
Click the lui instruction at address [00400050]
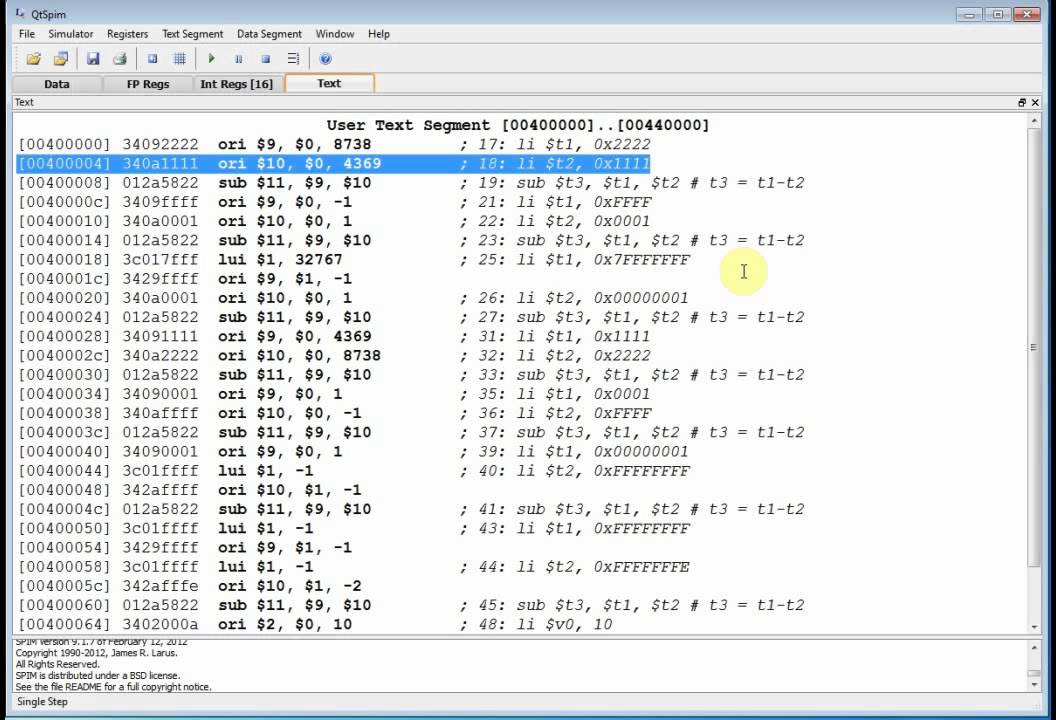coord(354,529)
